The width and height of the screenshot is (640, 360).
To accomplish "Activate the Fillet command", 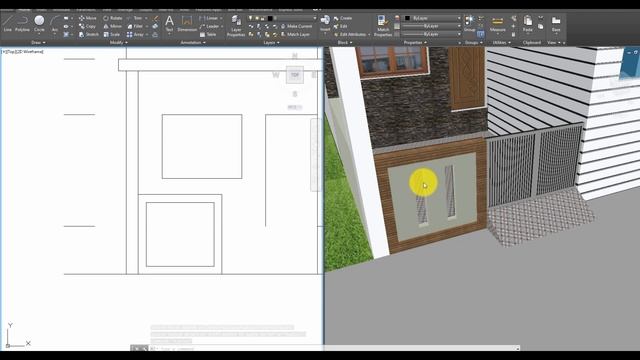I will click(135, 26).
